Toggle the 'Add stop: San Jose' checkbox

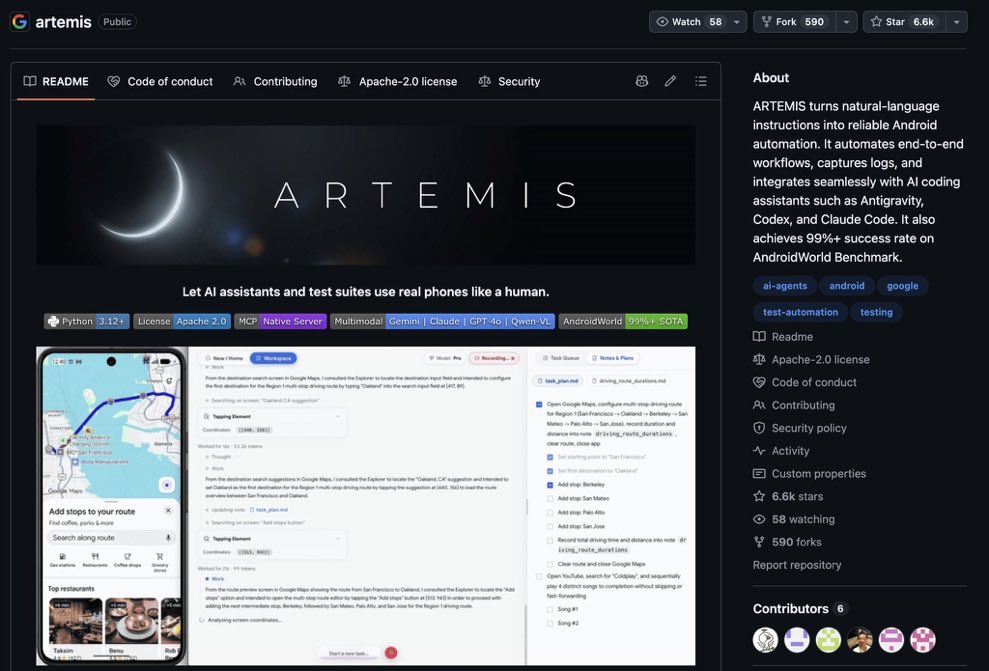tap(550, 527)
